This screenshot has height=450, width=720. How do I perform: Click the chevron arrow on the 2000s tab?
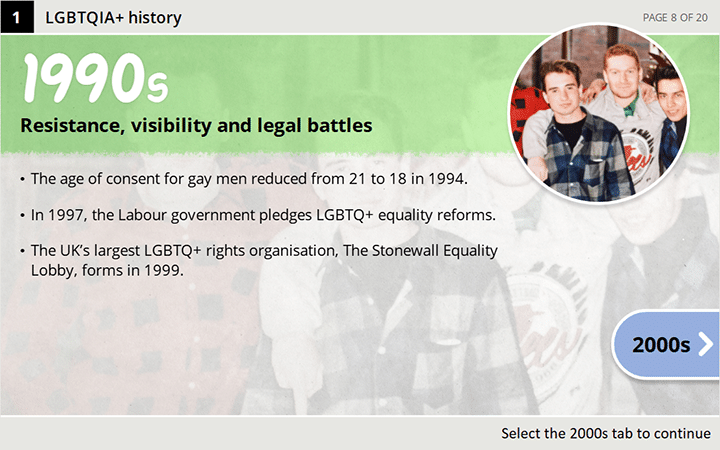pyautogui.click(x=705, y=345)
